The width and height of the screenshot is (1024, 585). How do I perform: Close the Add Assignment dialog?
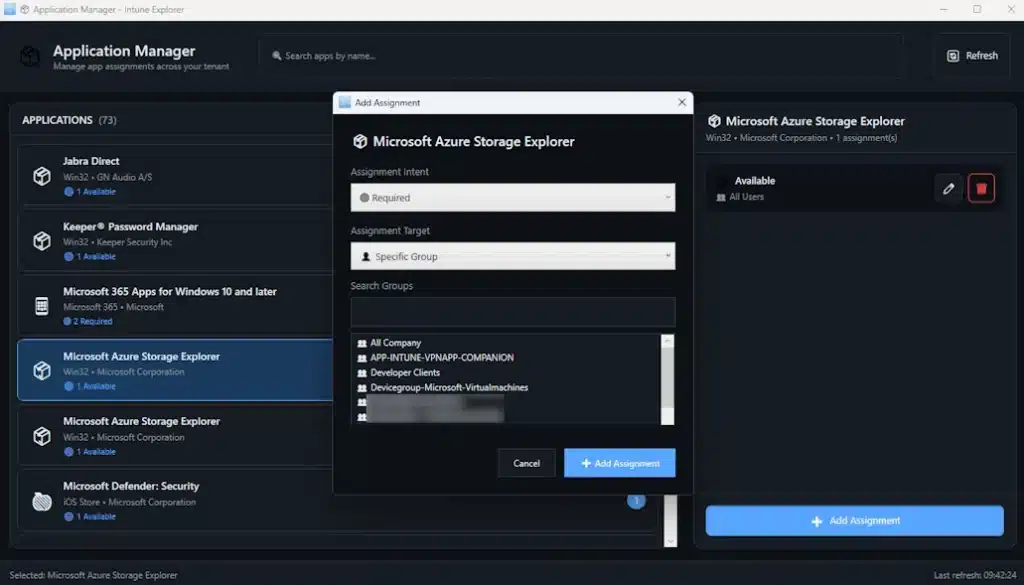point(682,102)
